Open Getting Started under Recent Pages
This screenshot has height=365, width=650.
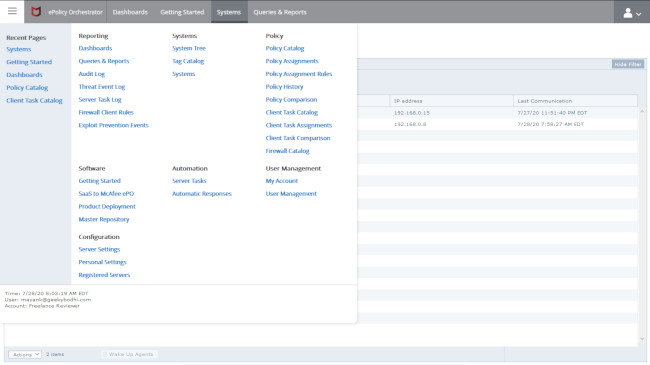tap(29, 62)
